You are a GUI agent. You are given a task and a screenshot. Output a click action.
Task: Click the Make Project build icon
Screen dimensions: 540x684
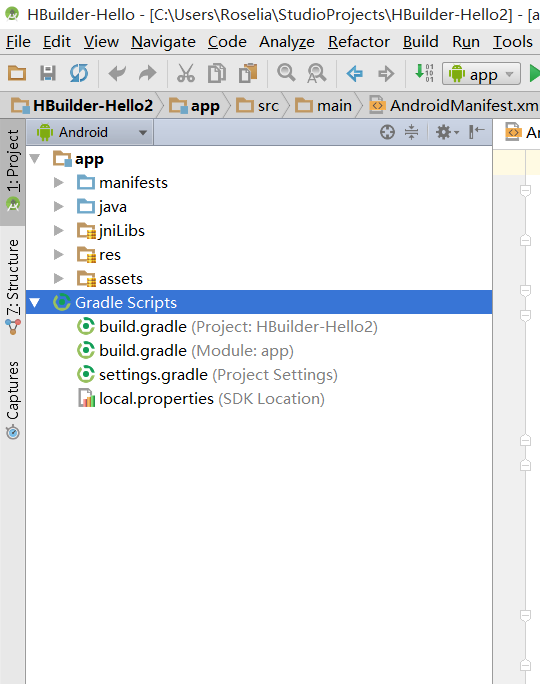pyautogui.click(x=424, y=72)
